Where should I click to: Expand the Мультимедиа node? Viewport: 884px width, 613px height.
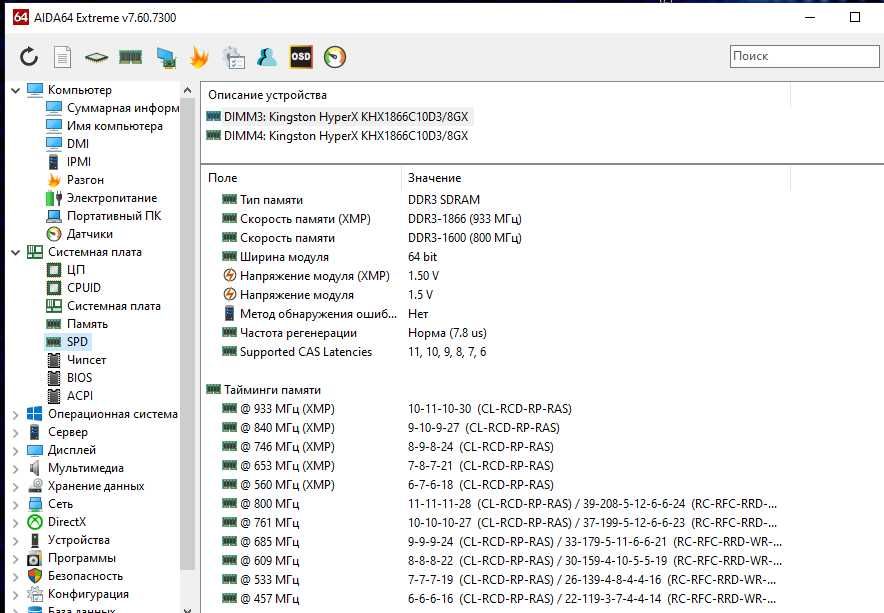point(15,469)
